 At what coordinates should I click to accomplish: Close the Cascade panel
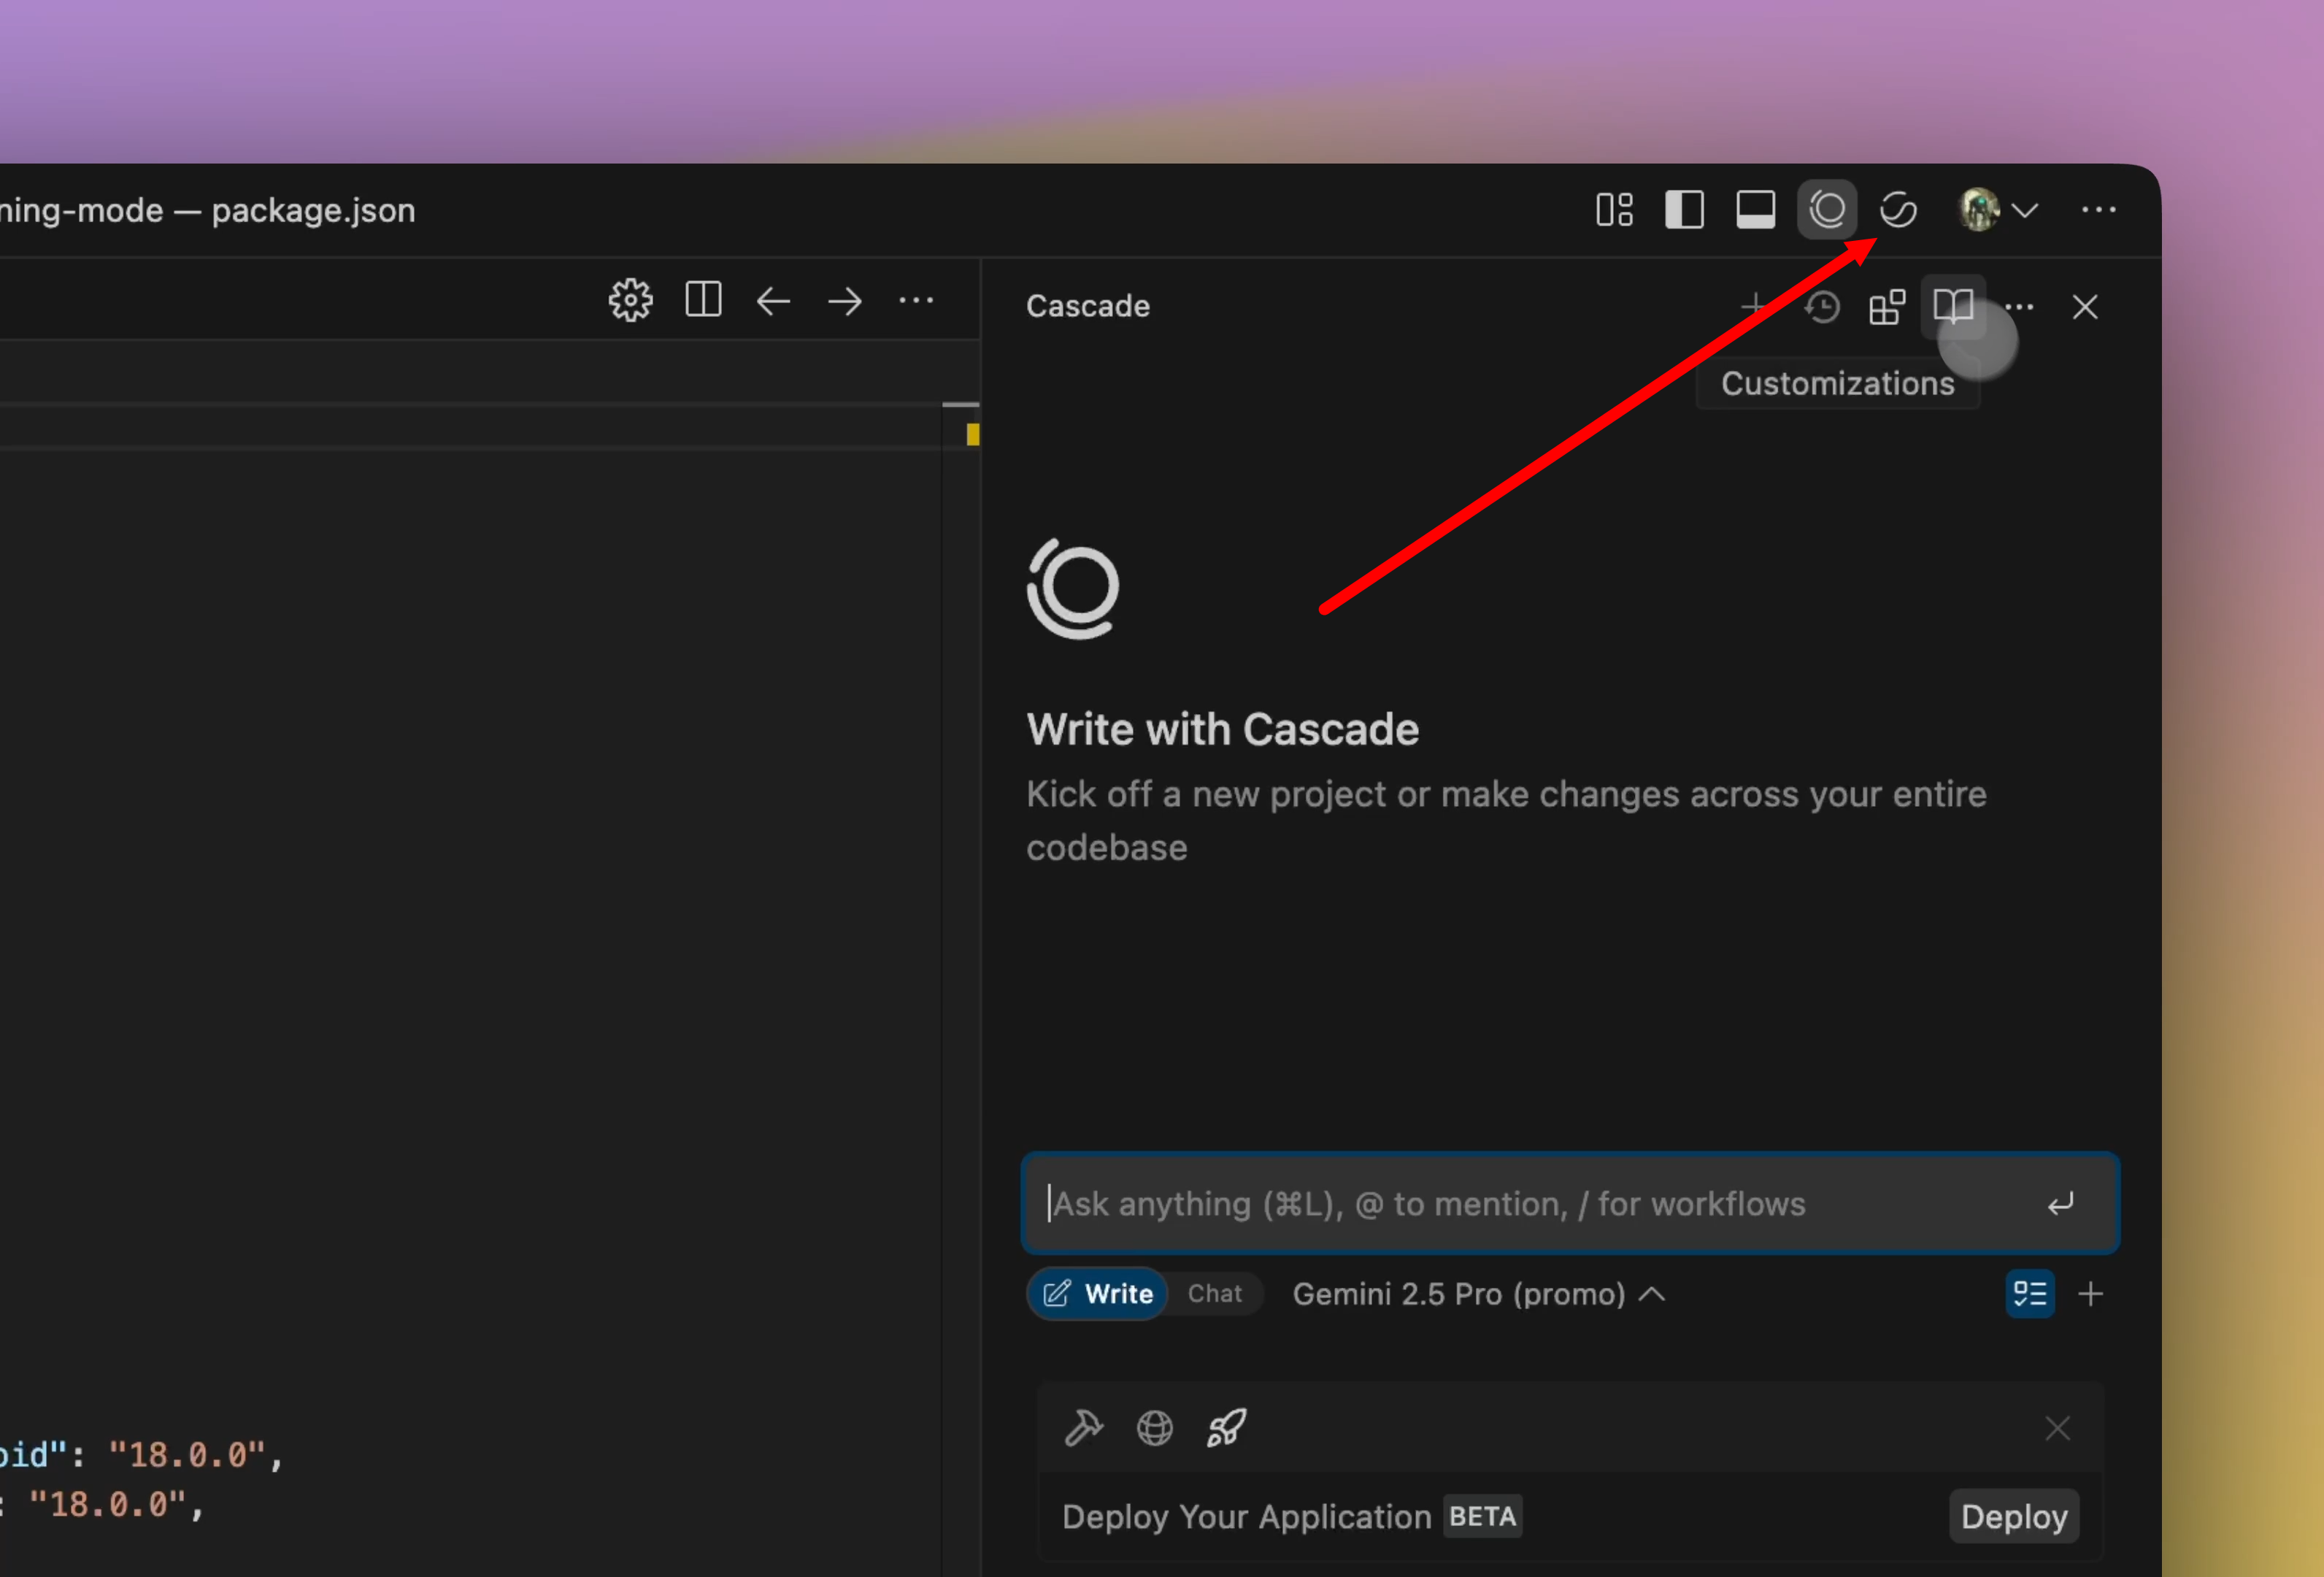click(x=2085, y=307)
